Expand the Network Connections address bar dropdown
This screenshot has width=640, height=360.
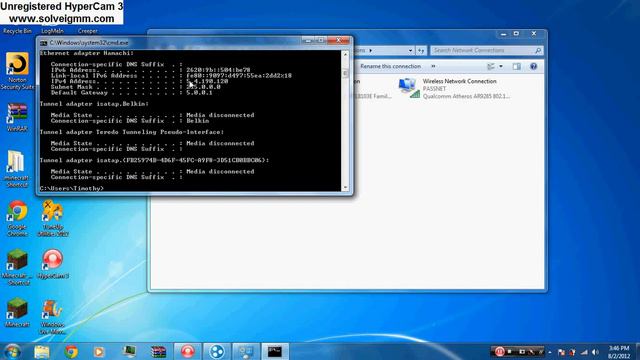pyautogui.click(x=410, y=50)
